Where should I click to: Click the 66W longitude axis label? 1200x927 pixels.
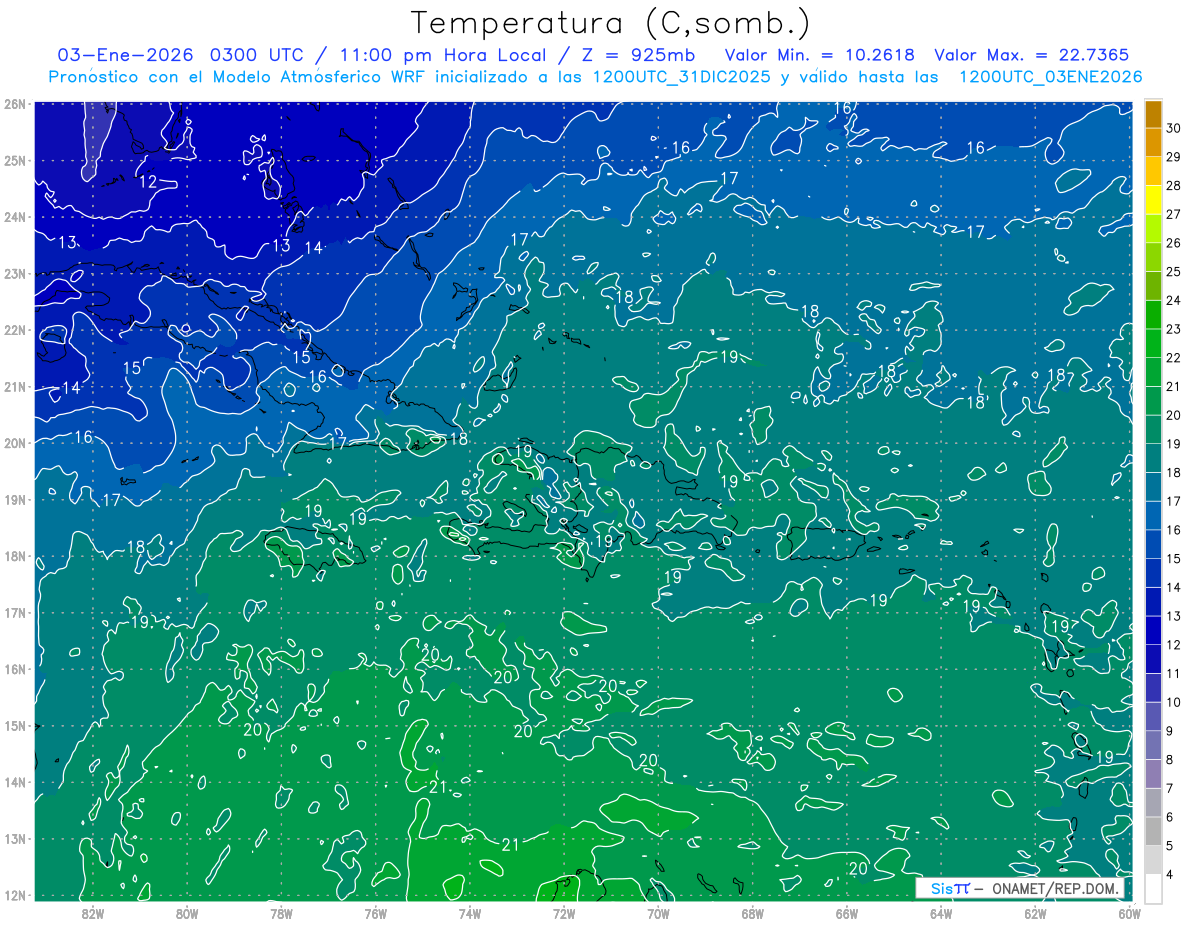847,913
